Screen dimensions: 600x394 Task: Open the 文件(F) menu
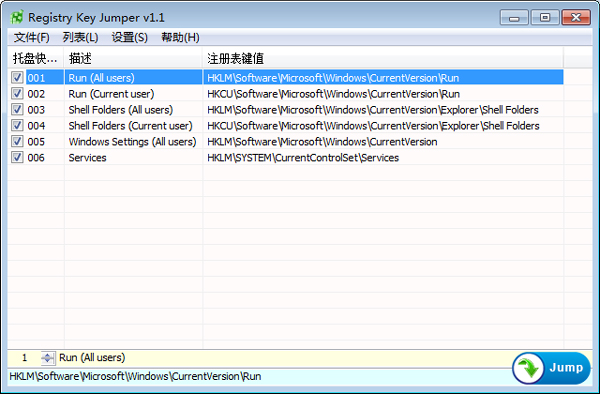pos(32,37)
